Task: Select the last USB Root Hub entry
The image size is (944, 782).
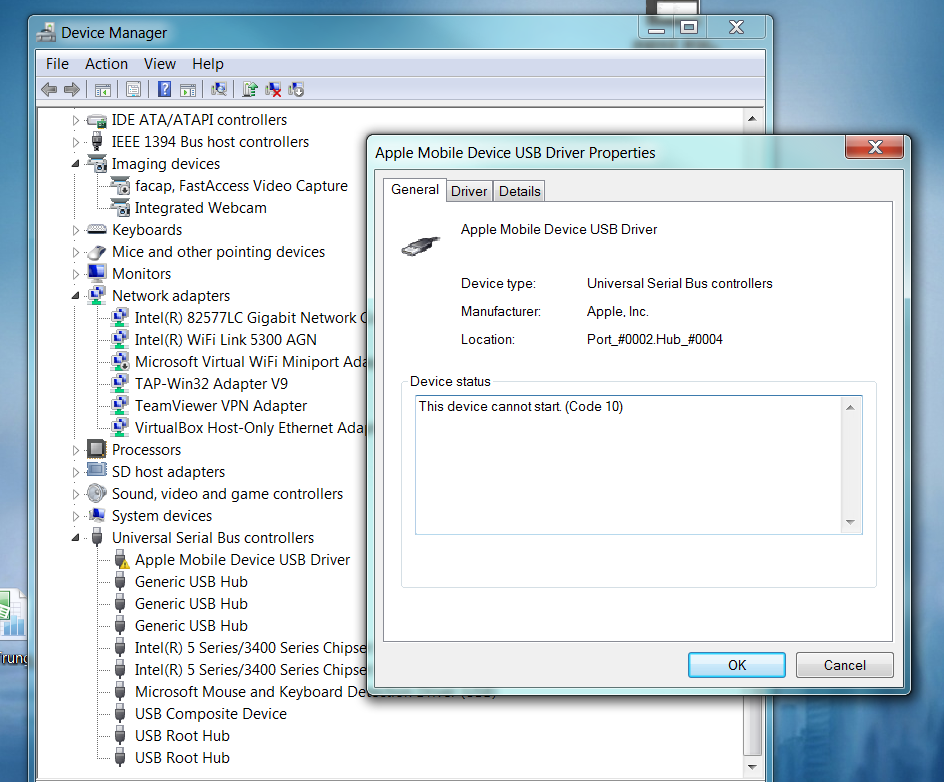Action: click(182, 757)
